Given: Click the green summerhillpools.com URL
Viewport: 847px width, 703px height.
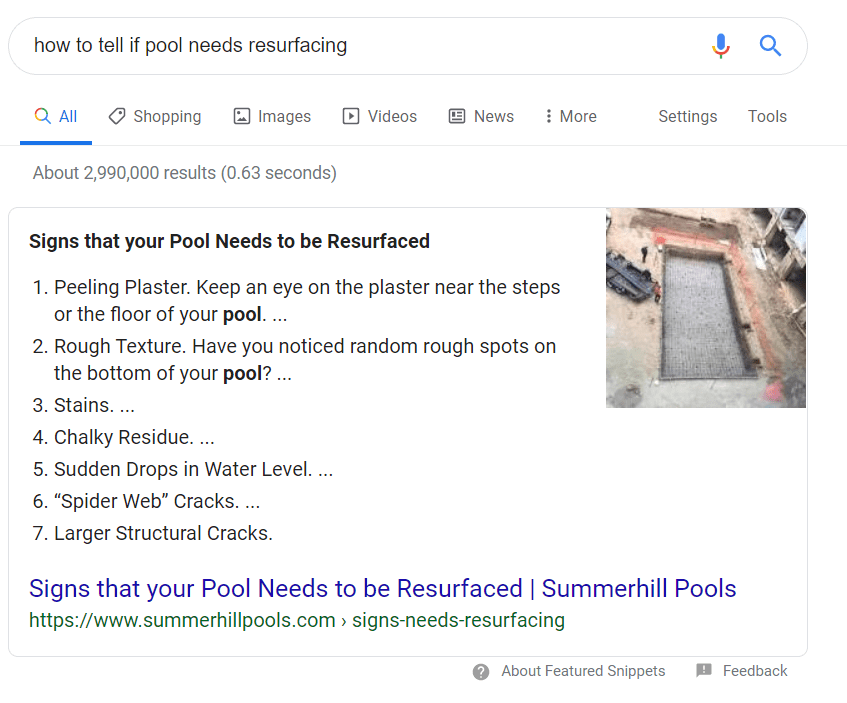Looking at the screenshot, I should pos(296,620).
